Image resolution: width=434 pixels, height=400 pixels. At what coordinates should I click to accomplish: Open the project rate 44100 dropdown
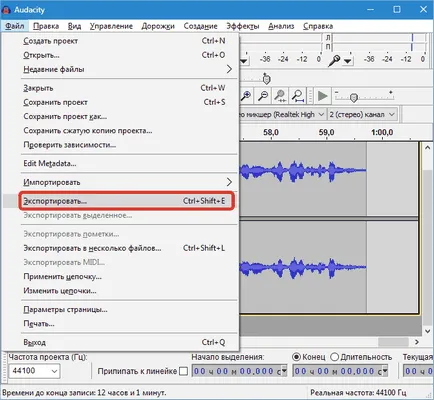click(34, 371)
